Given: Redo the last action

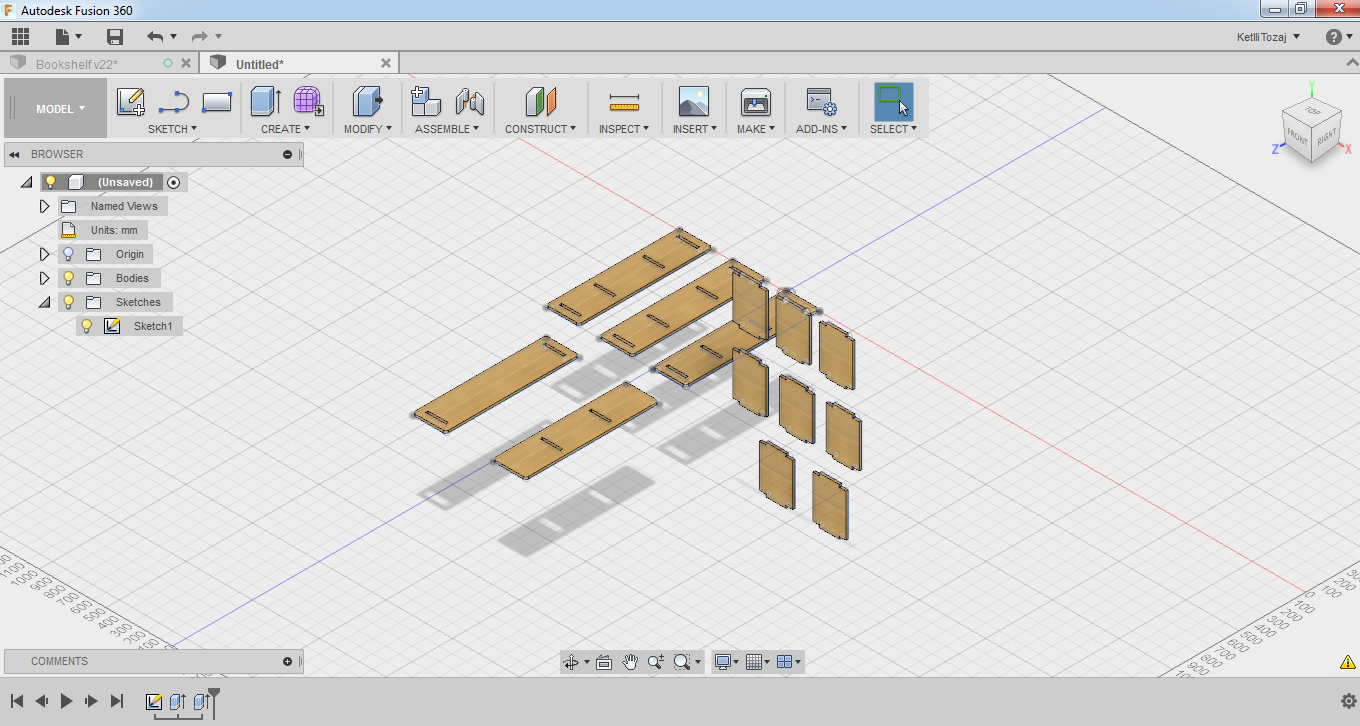Looking at the screenshot, I should (x=200, y=37).
